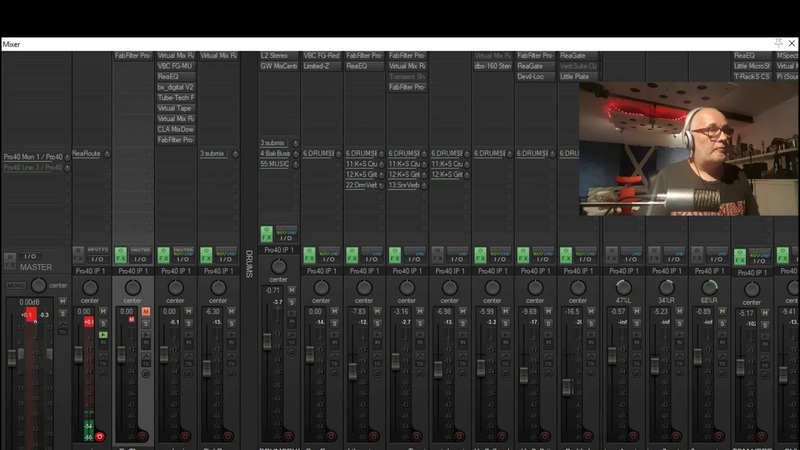800x450 pixels.
Task: Mute the 34%R panned track
Action: click(x=680, y=311)
